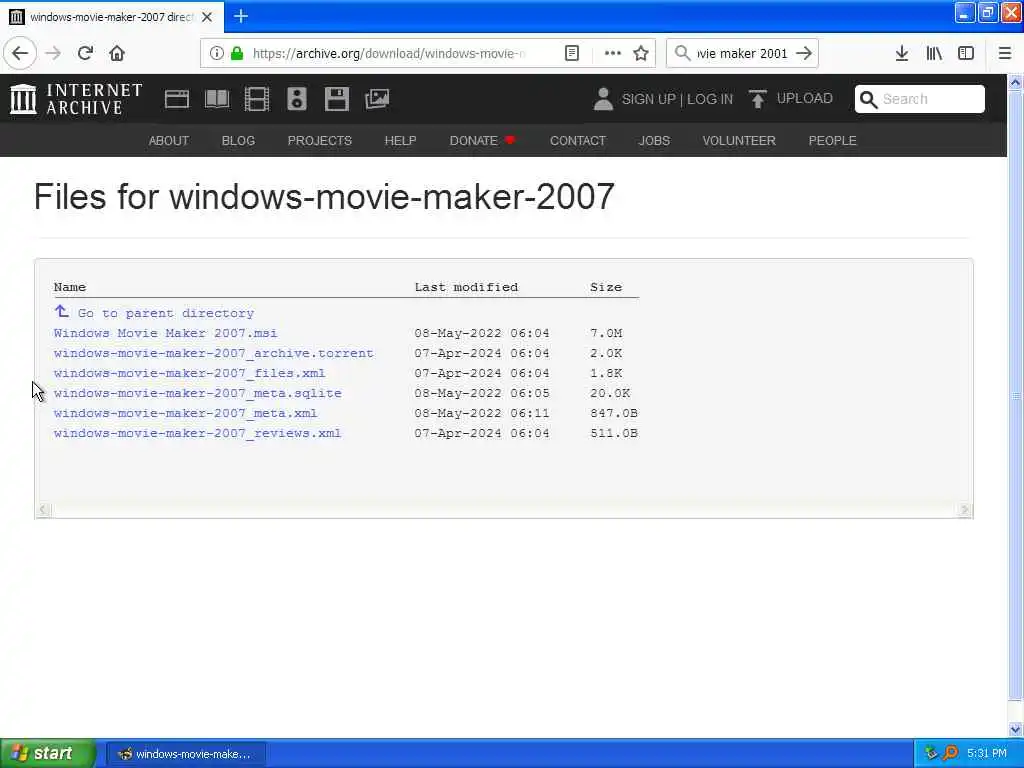Close the windows-movie-maker-2007 tab
The height and width of the screenshot is (768, 1024).
tap(207, 17)
